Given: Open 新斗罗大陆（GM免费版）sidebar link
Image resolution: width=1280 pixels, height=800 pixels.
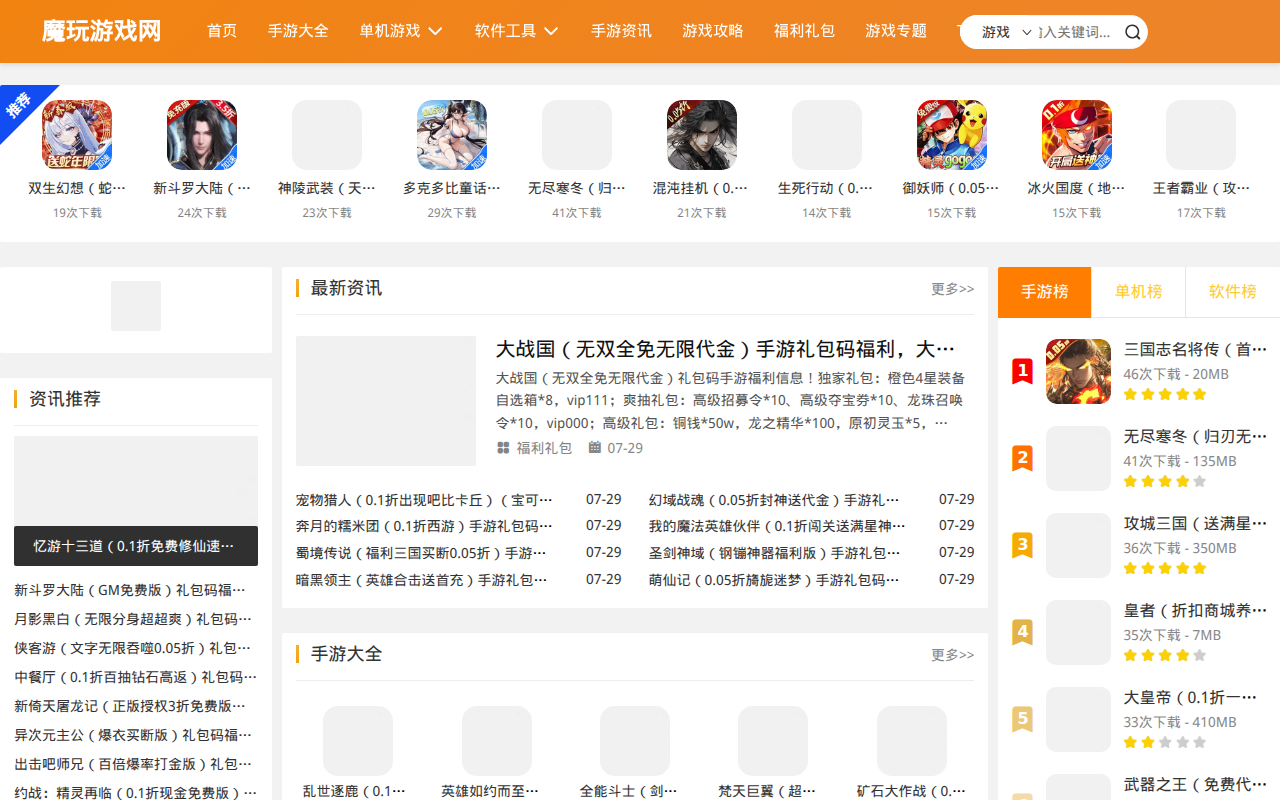Looking at the screenshot, I should 130,590.
